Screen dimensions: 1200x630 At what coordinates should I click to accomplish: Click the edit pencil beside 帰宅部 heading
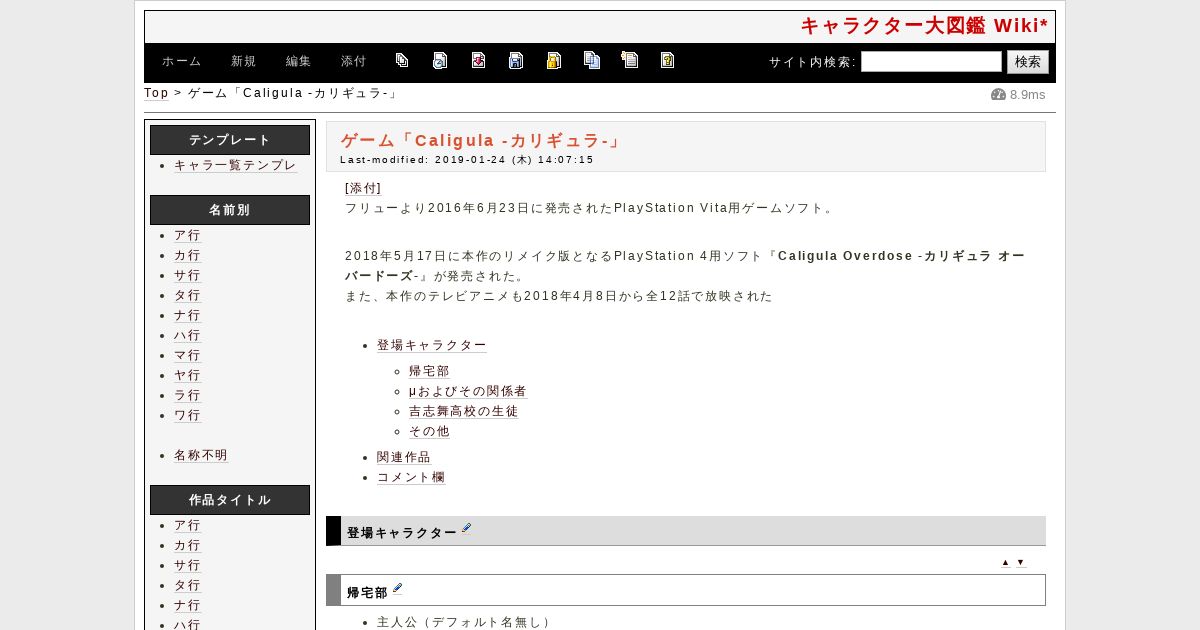pos(397,589)
